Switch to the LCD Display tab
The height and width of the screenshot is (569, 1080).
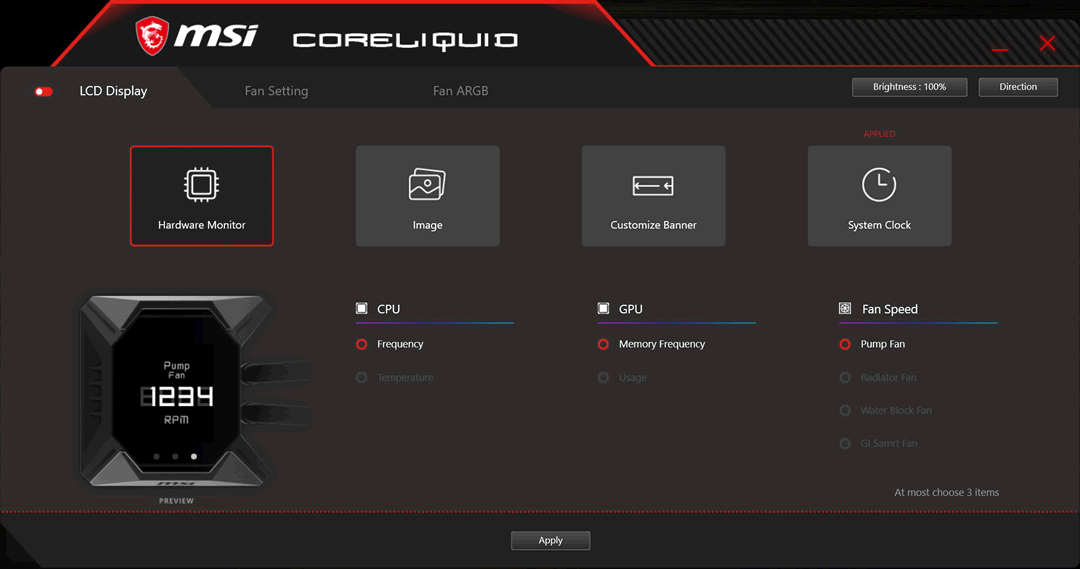[113, 91]
